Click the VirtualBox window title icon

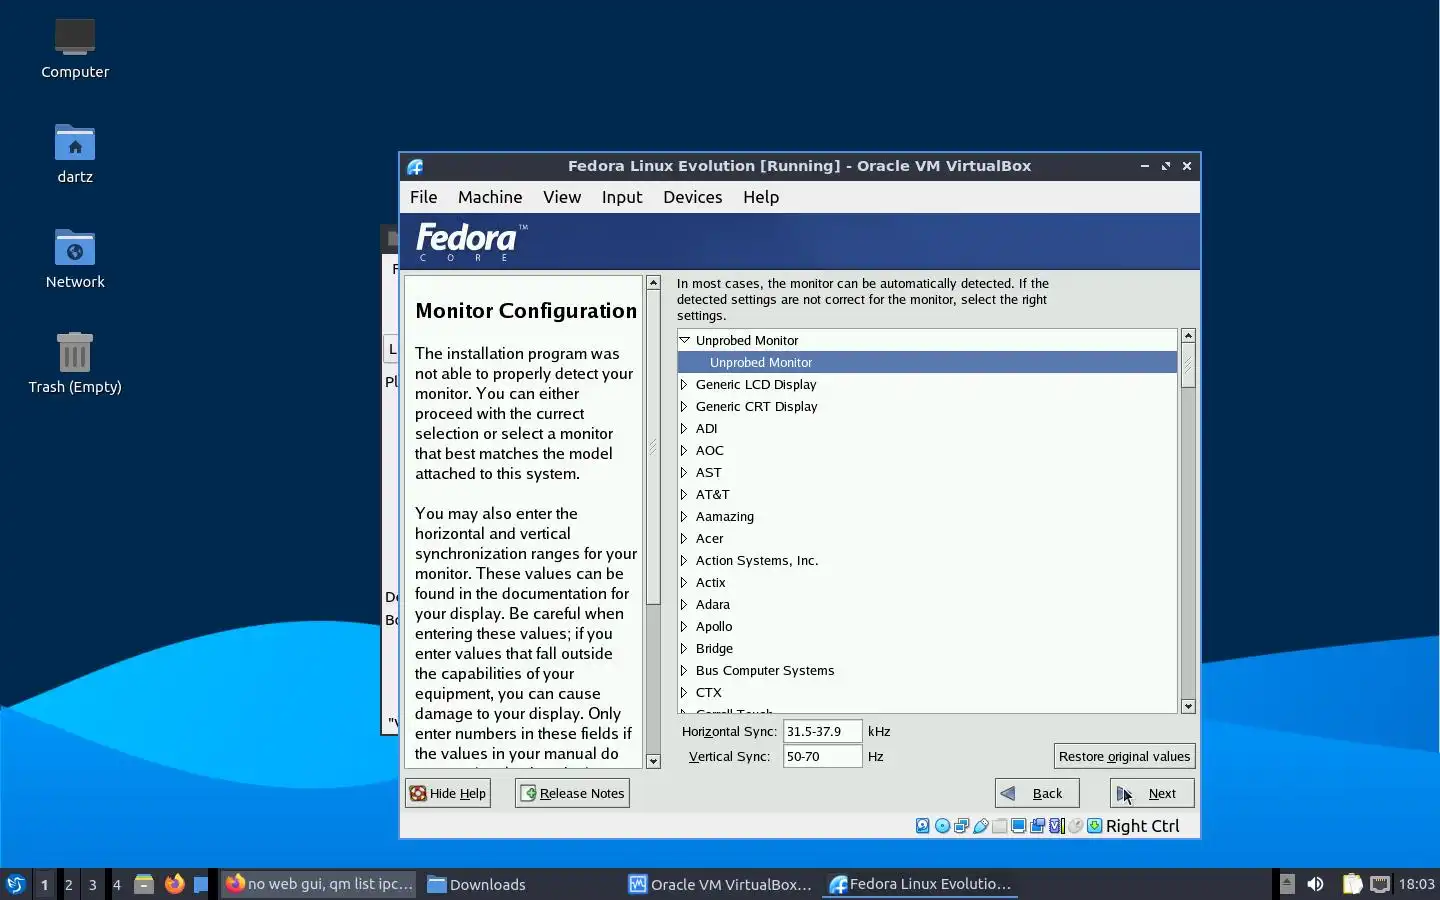coord(415,167)
